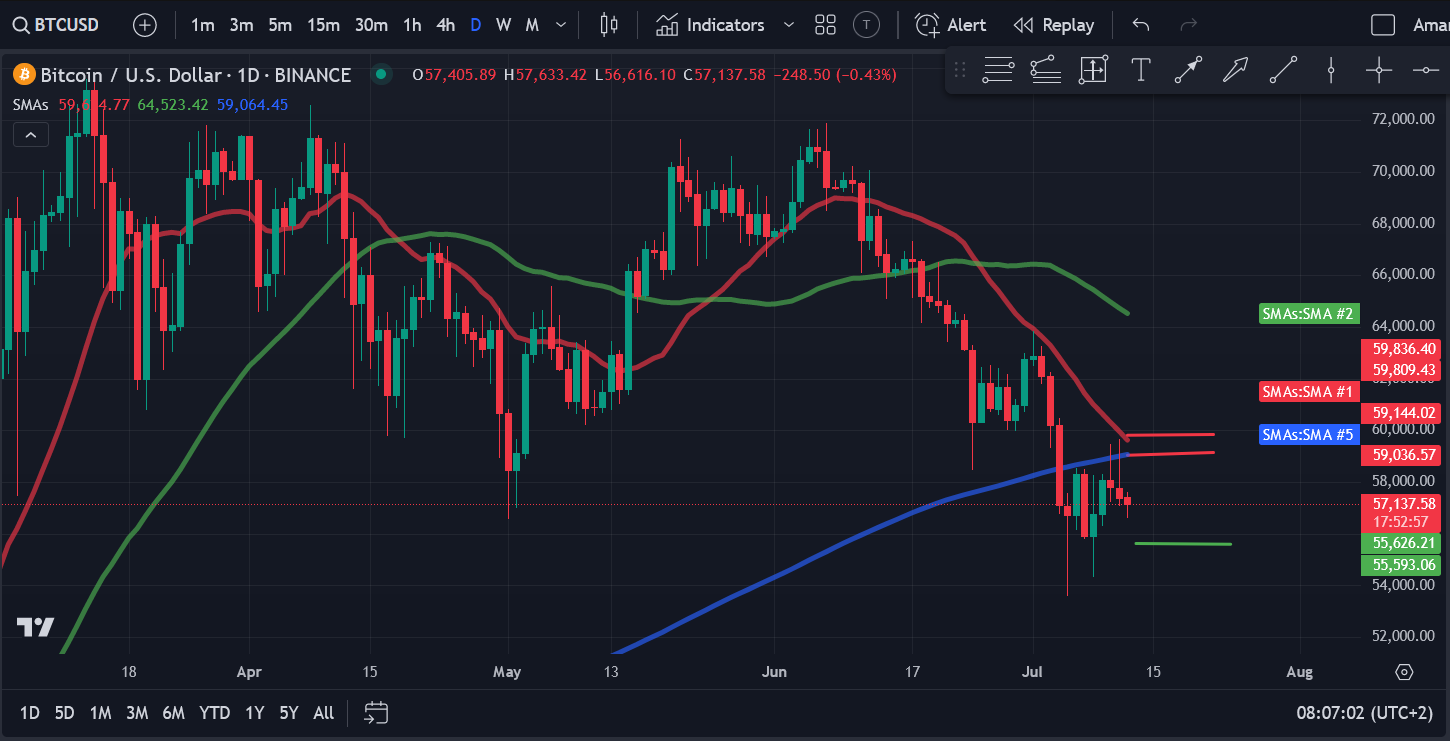Viewport: 1450px width, 741px height.
Task: Select the Fib retracement tool
Action: [998, 70]
